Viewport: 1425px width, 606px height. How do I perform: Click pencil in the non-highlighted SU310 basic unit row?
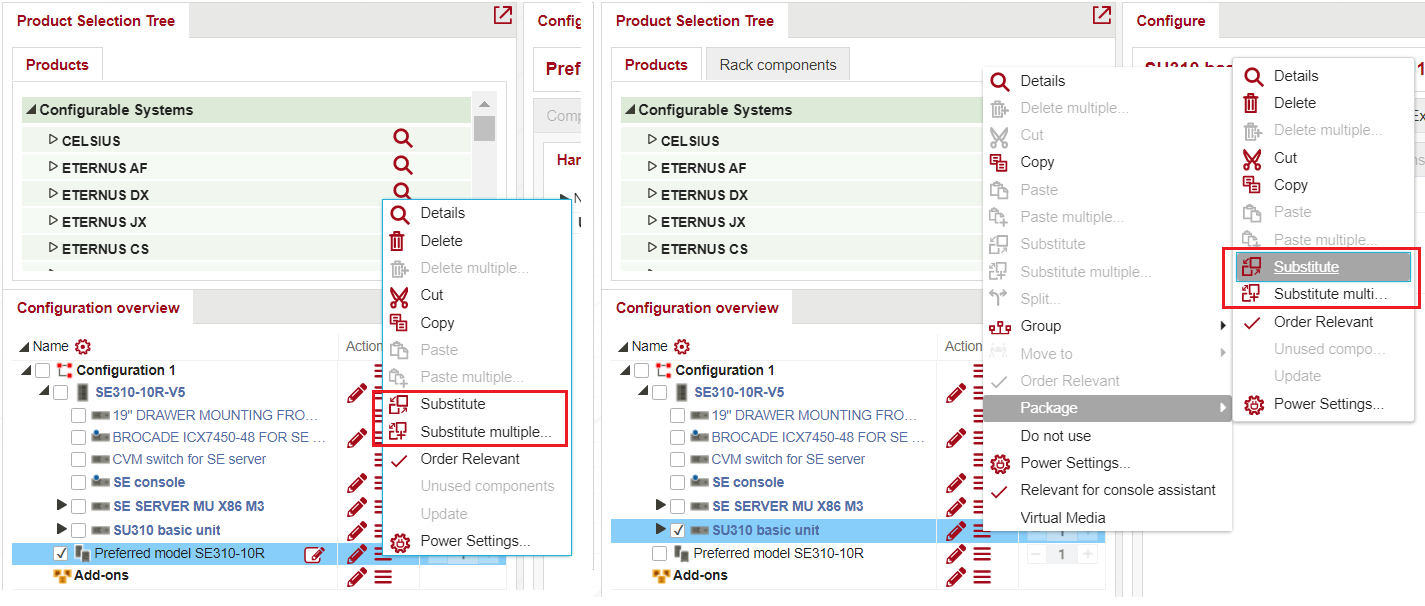(357, 530)
